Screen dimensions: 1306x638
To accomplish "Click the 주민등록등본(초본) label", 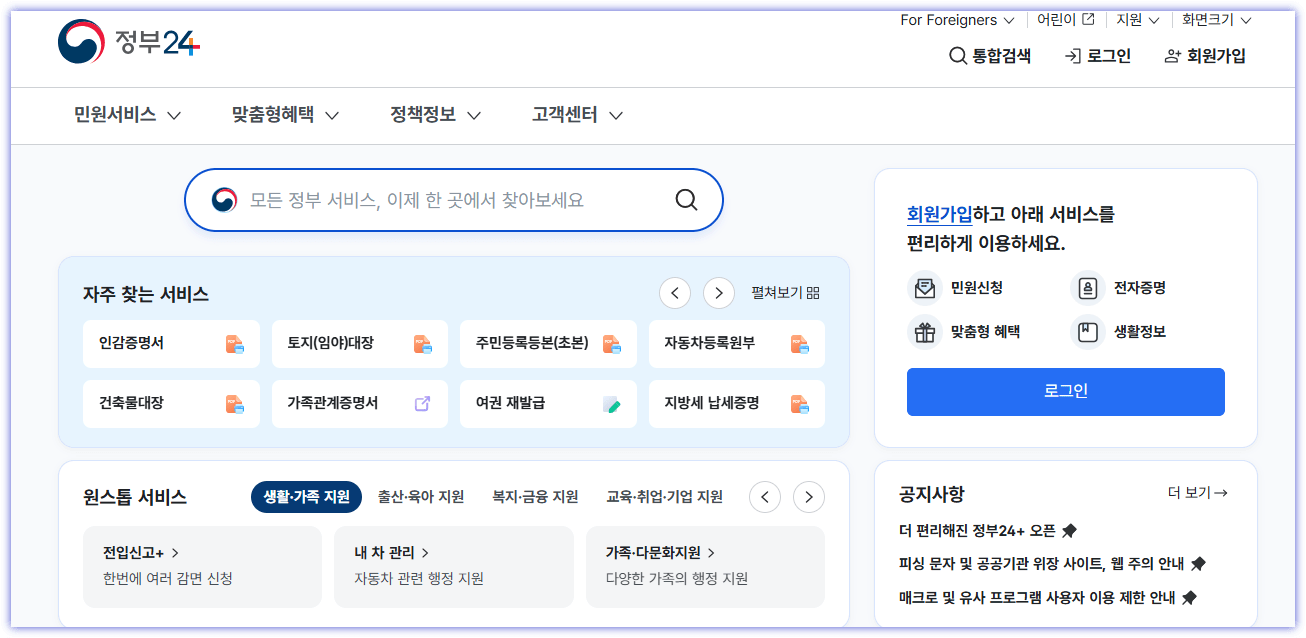I will 532,344.
